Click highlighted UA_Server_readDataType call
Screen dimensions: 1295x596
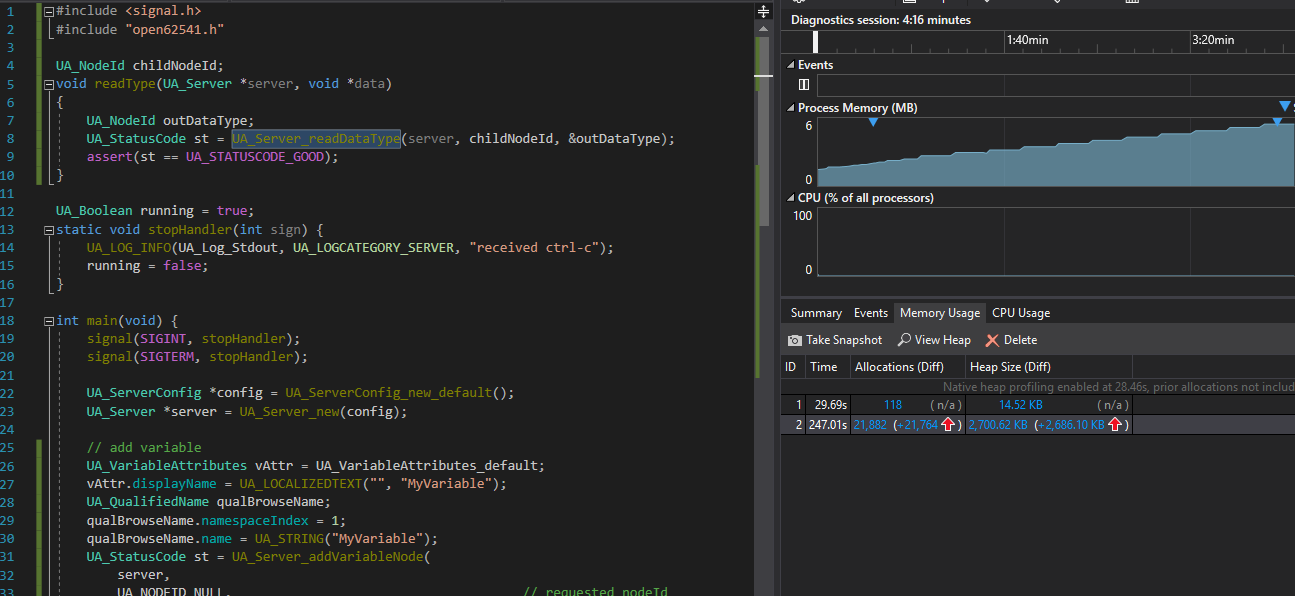pyautogui.click(x=316, y=138)
